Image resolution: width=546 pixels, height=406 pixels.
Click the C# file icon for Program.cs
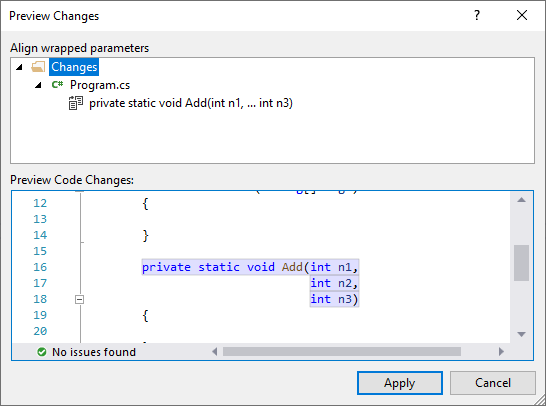tap(57, 85)
